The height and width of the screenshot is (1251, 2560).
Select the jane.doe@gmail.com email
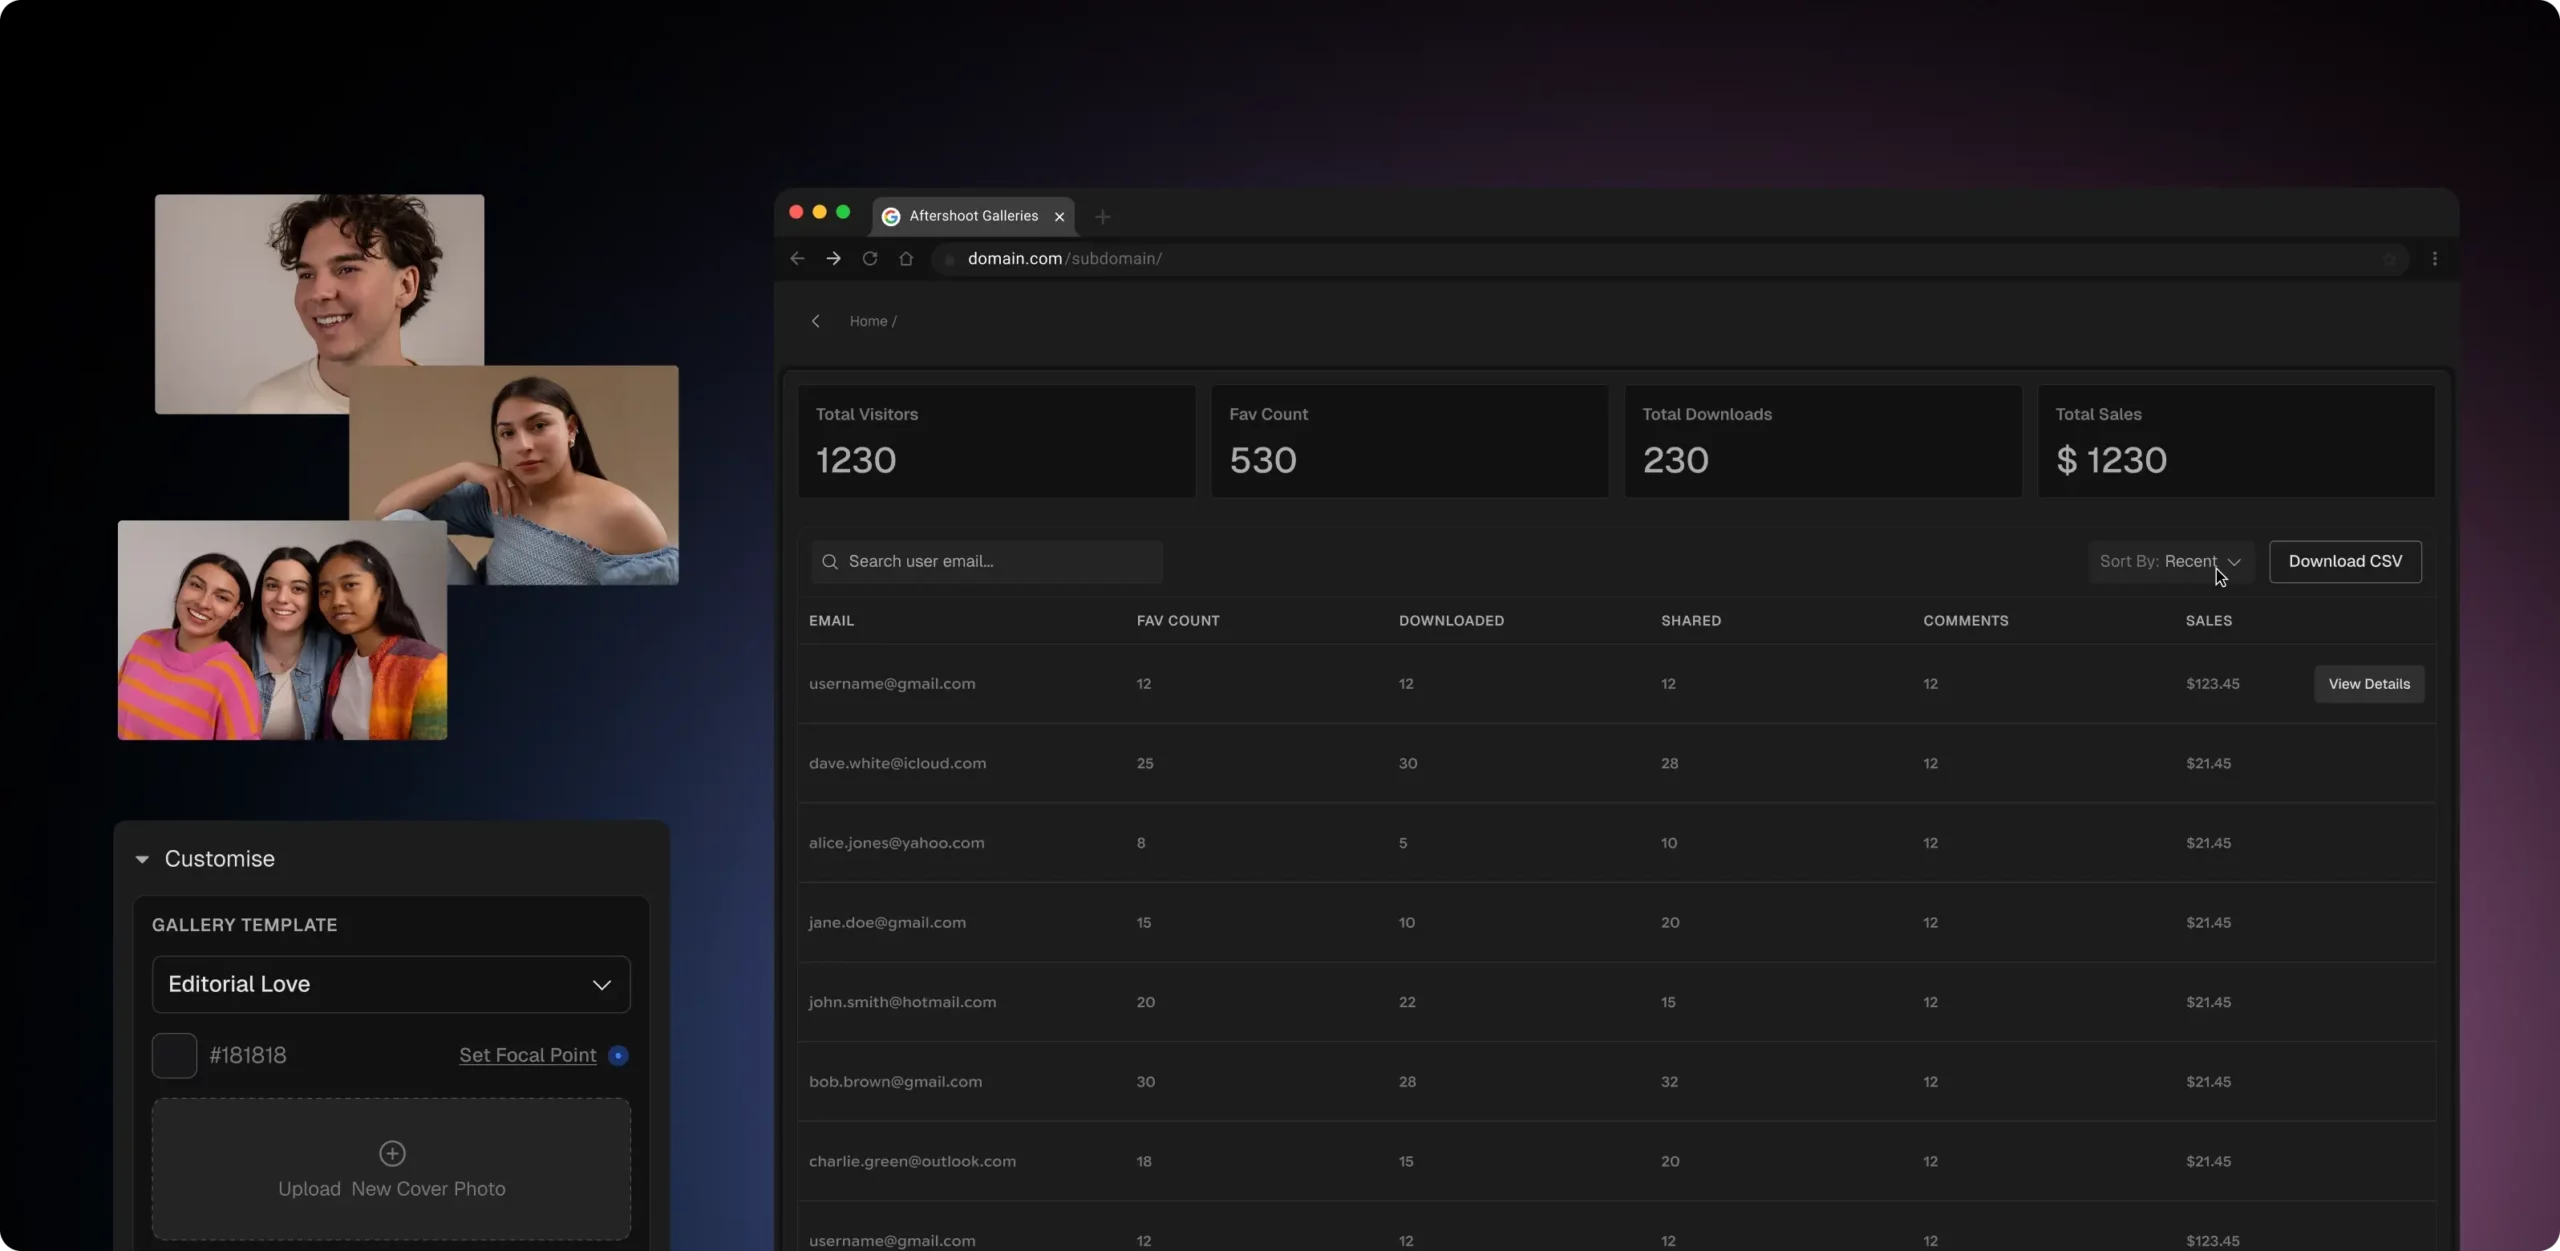pyautogui.click(x=887, y=923)
